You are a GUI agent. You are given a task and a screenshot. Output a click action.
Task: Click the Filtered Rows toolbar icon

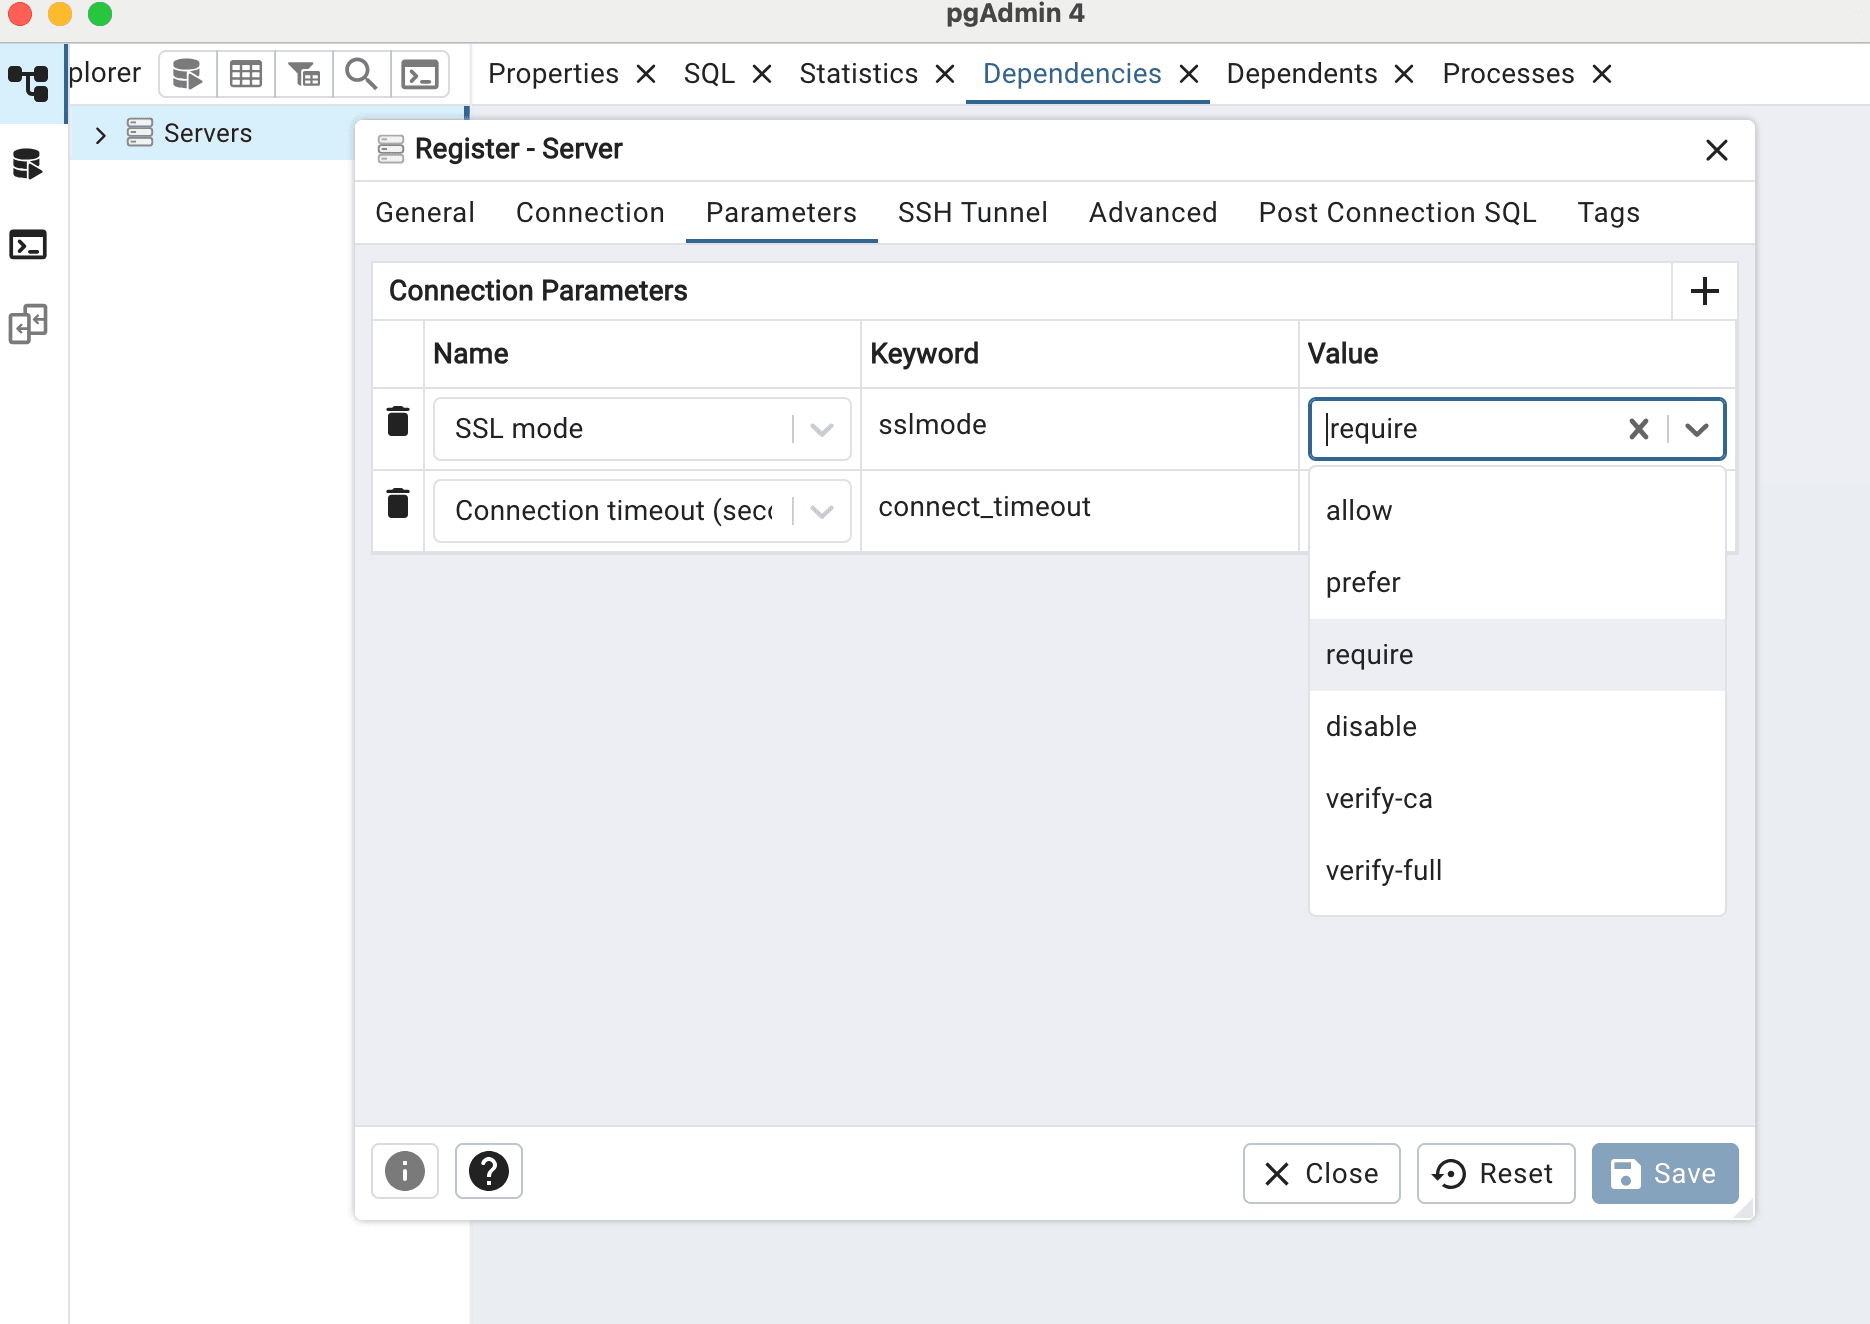(304, 74)
